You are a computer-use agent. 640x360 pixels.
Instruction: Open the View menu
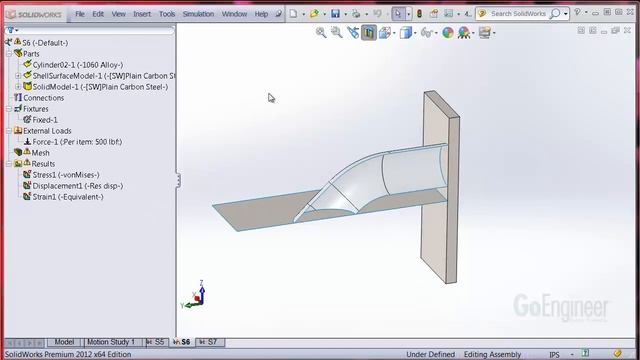pyautogui.click(x=119, y=14)
